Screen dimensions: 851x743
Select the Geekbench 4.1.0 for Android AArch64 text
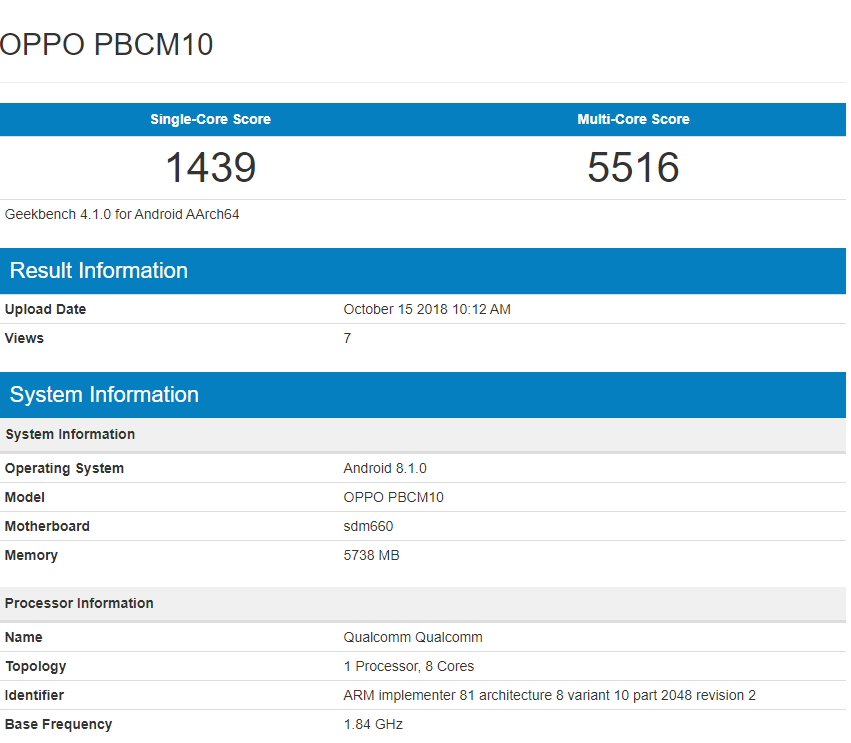[x=122, y=214]
